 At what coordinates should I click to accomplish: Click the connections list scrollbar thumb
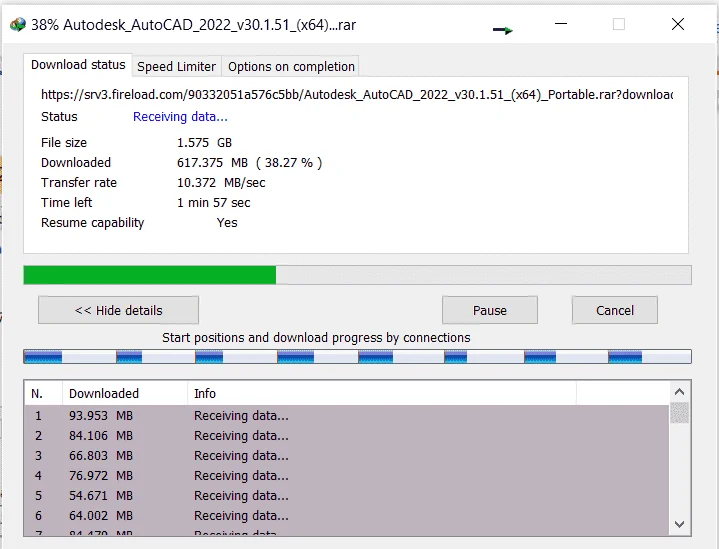(x=680, y=412)
